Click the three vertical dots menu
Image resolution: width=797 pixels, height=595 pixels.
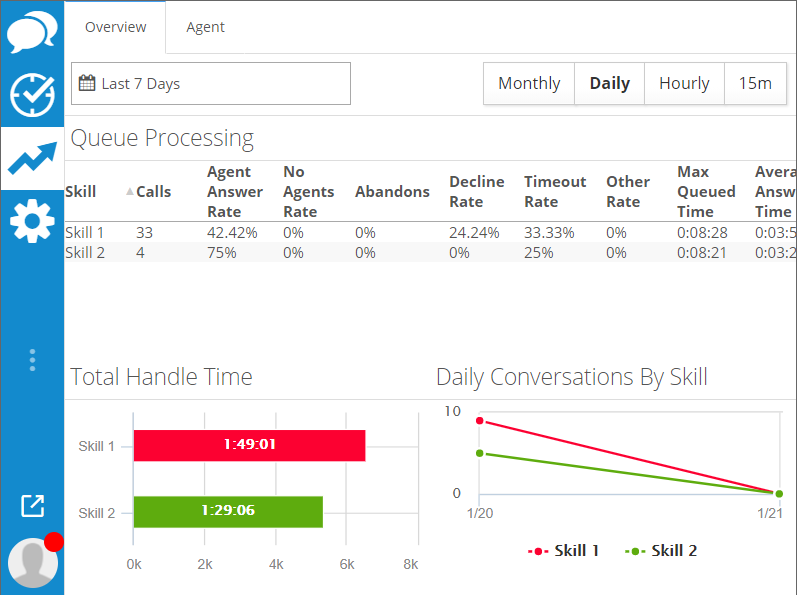(32, 360)
